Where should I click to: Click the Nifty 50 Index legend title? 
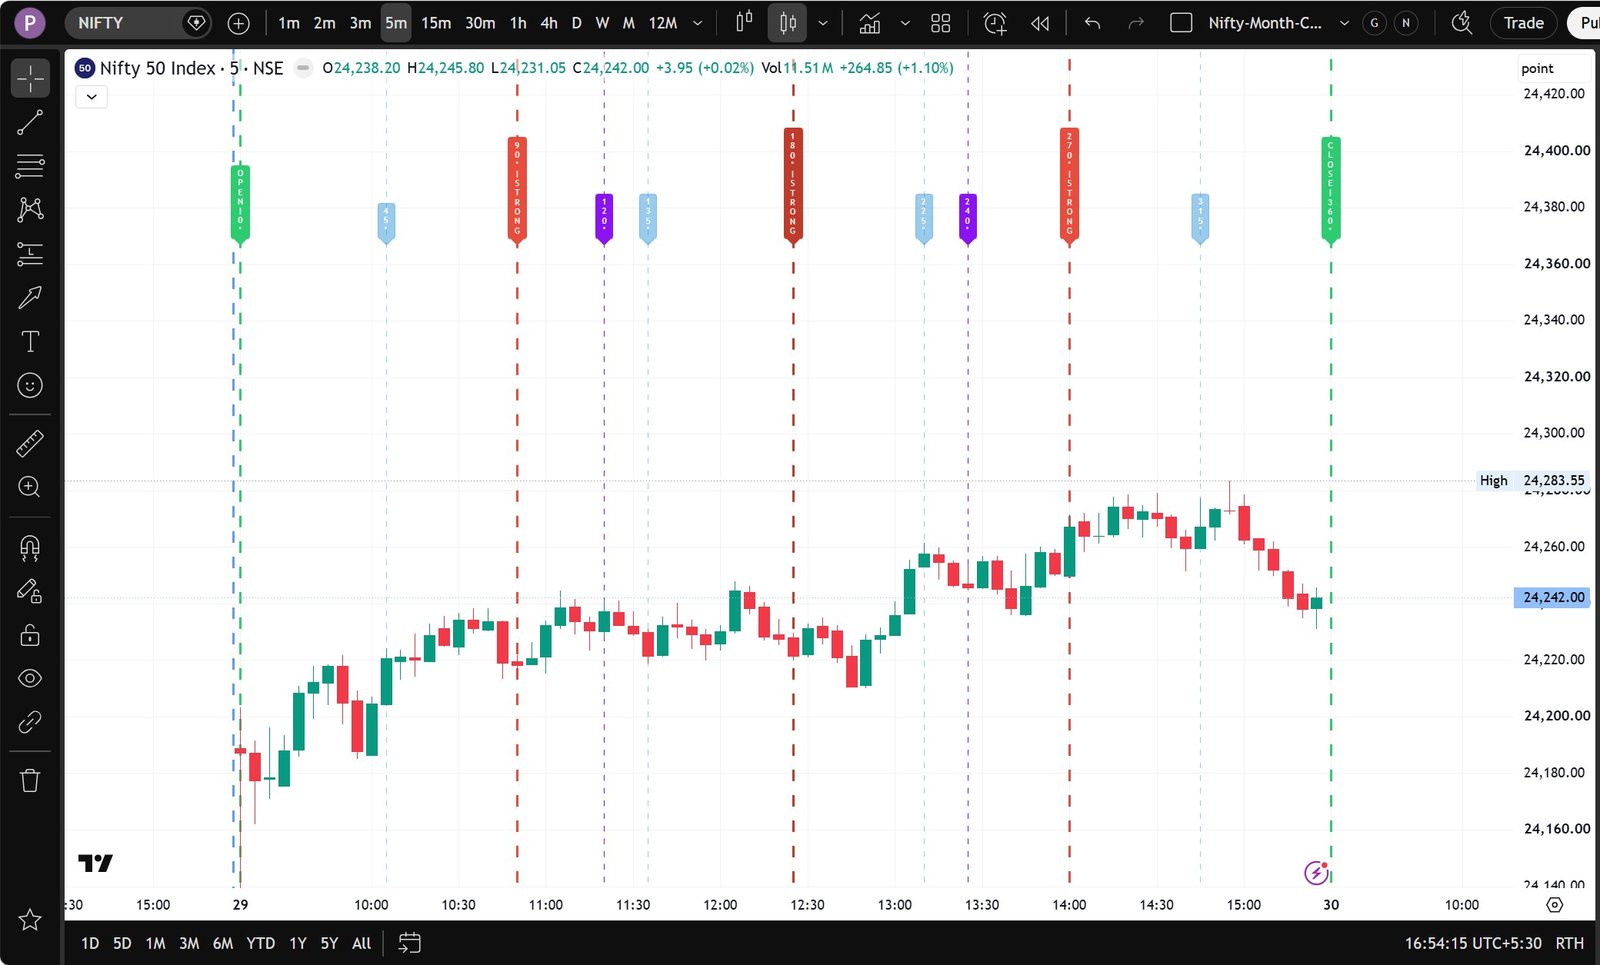tap(191, 68)
